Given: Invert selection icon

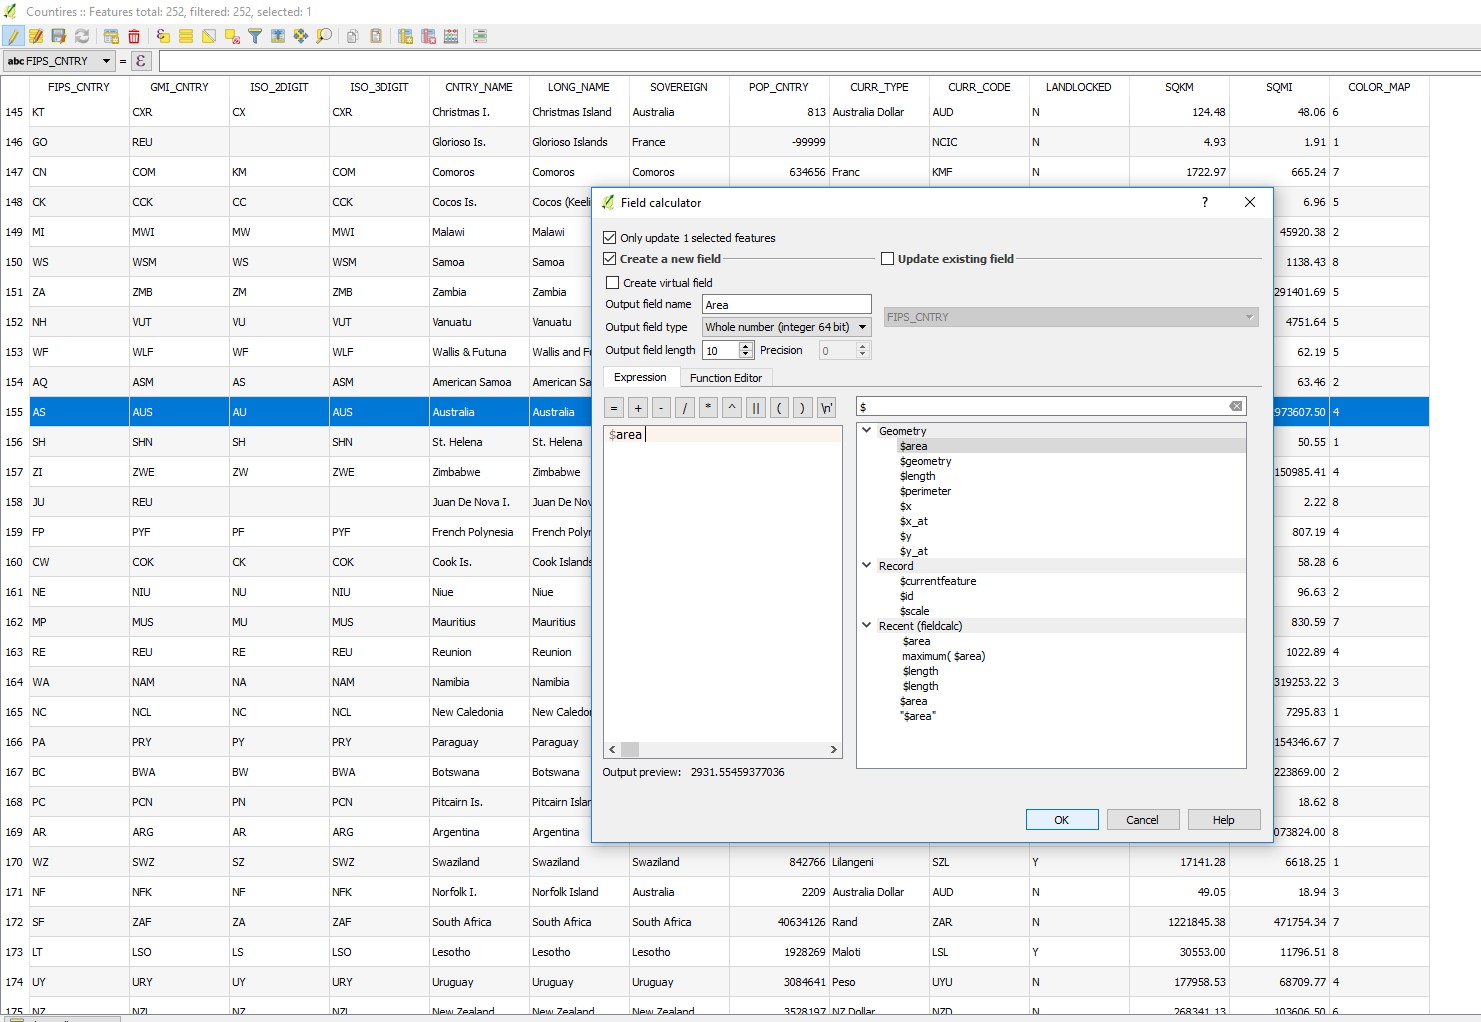Looking at the screenshot, I should (209, 36).
